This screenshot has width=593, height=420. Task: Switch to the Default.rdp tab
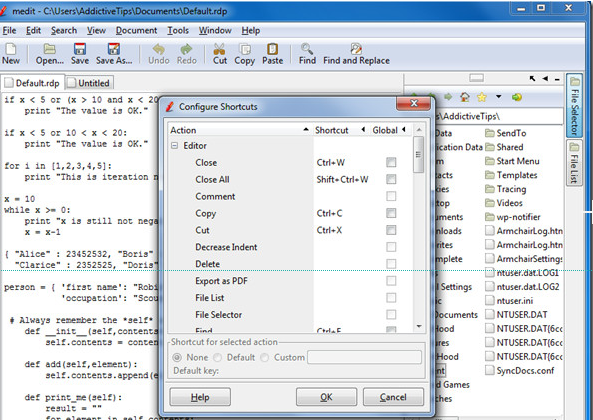pyautogui.click(x=33, y=83)
